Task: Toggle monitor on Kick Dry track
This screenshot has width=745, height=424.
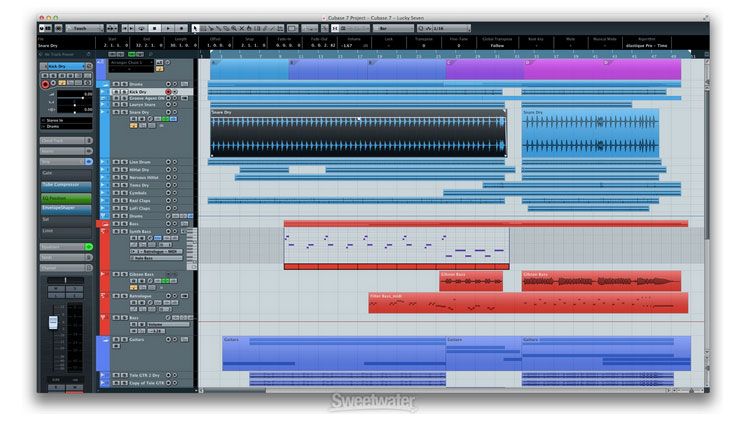Action: pos(175,91)
